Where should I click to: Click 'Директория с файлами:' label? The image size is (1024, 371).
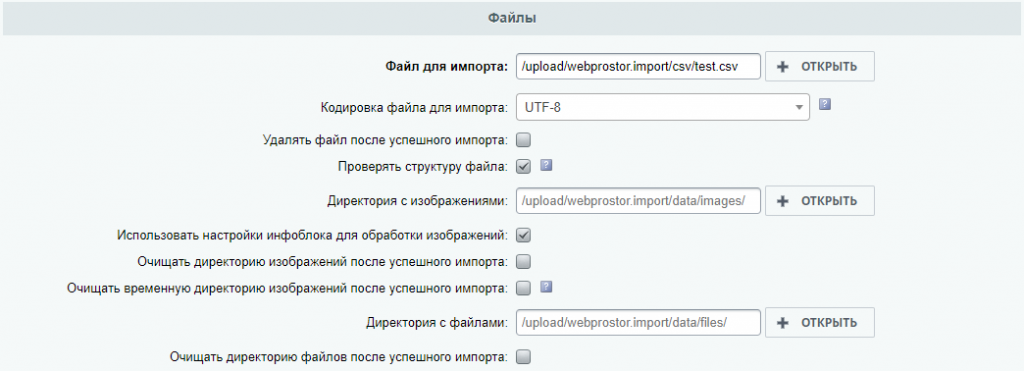tap(437, 322)
